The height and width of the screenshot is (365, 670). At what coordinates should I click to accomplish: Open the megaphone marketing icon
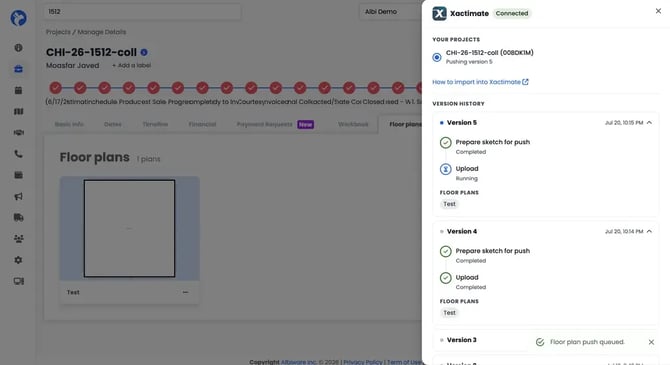pyautogui.click(x=18, y=196)
